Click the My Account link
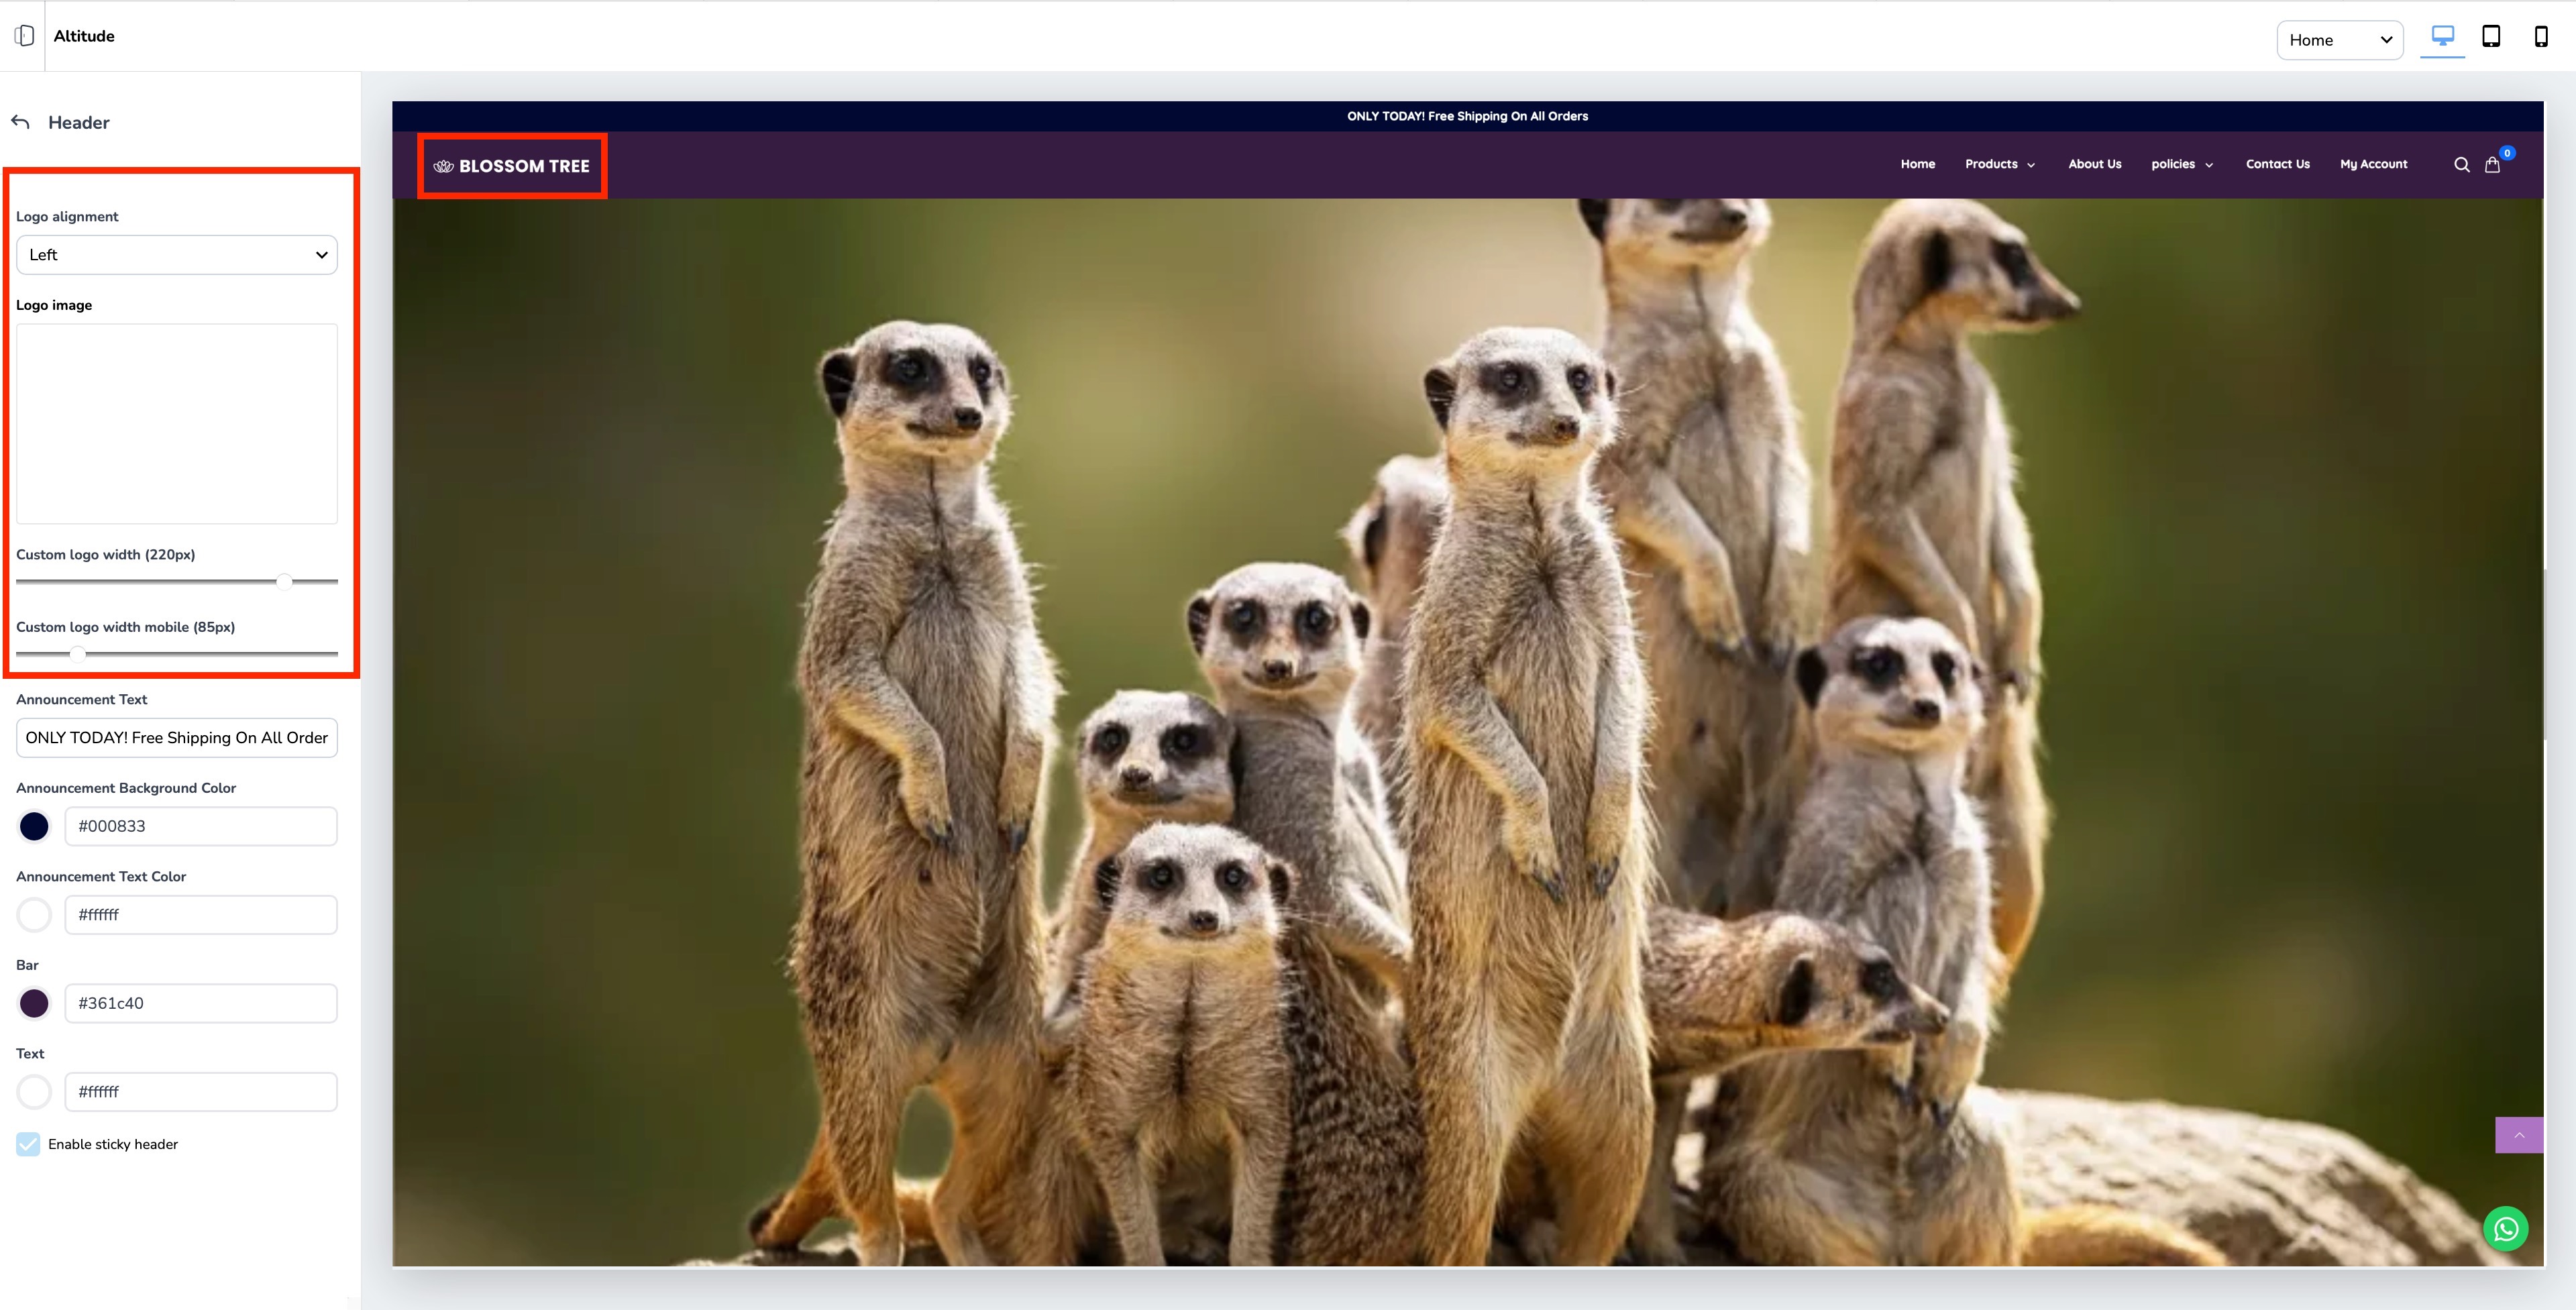The image size is (2576, 1310). click(x=2373, y=164)
